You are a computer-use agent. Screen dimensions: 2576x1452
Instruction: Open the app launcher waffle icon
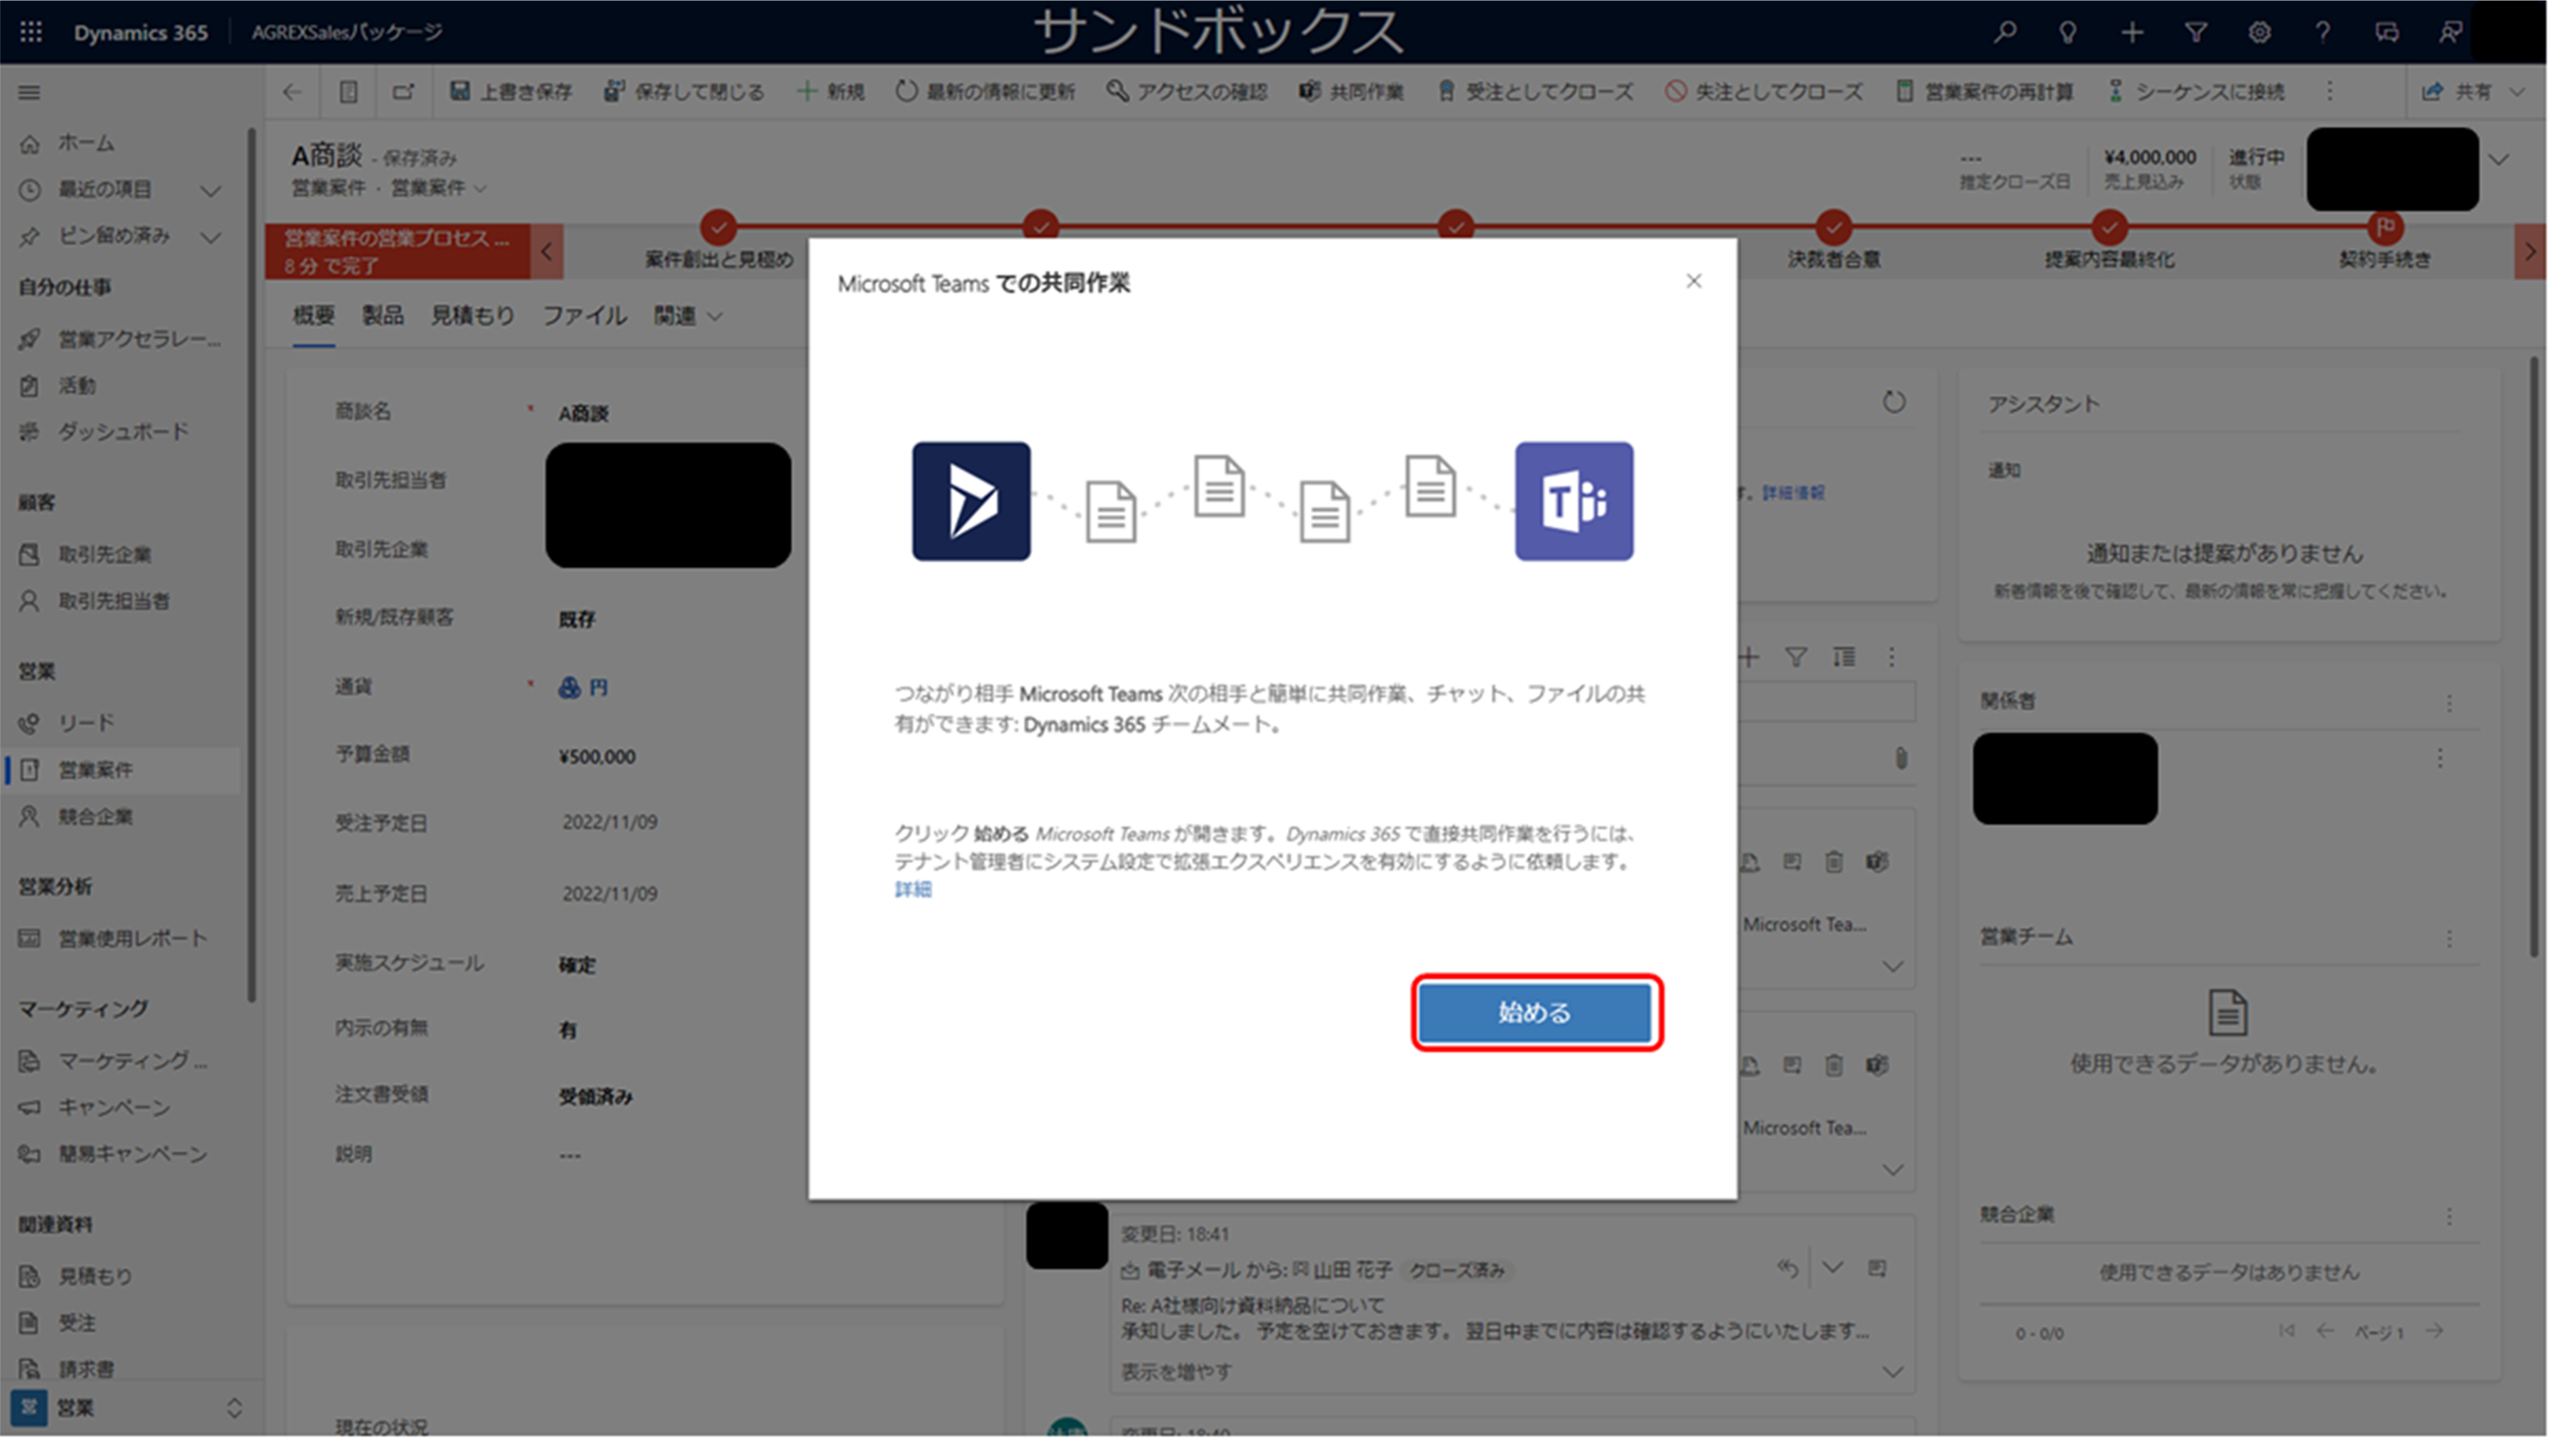tap(31, 32)
